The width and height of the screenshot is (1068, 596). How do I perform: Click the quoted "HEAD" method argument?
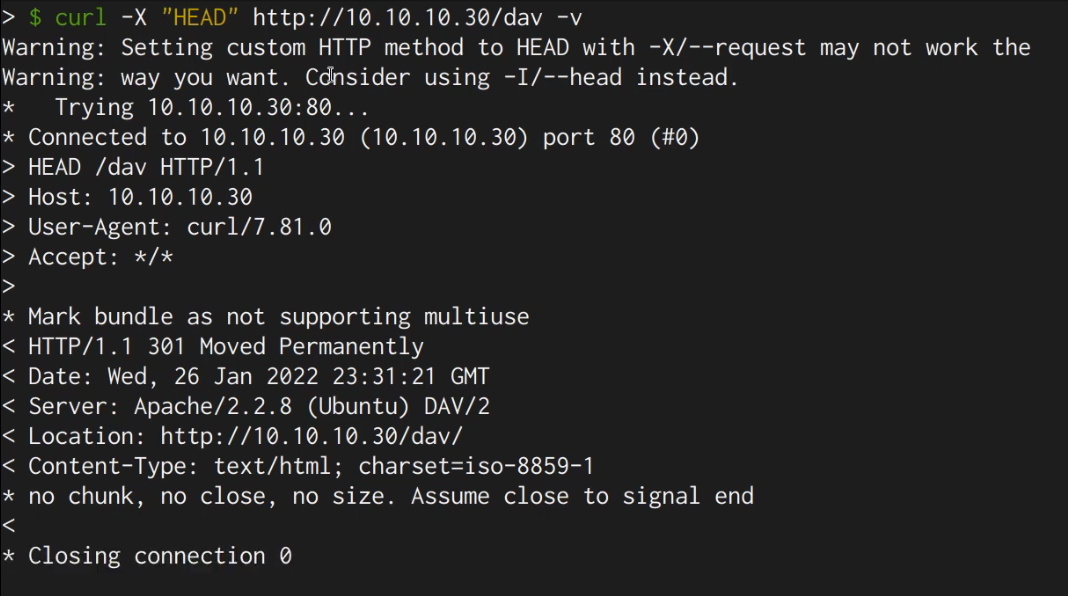(200, 17)
